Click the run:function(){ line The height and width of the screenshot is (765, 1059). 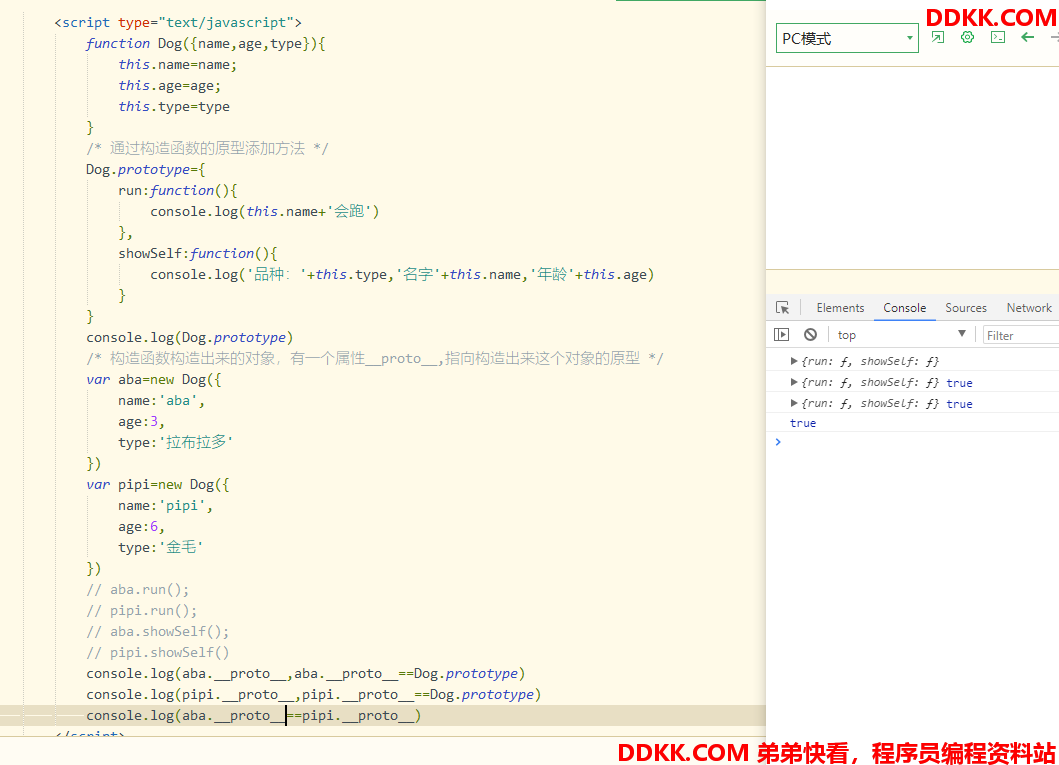coord(178,190)
